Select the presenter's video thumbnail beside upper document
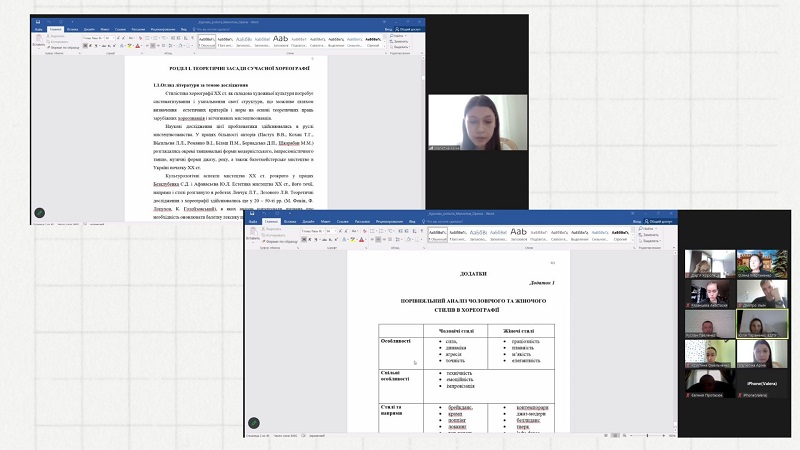800x450 pixels. click(464, 122)
